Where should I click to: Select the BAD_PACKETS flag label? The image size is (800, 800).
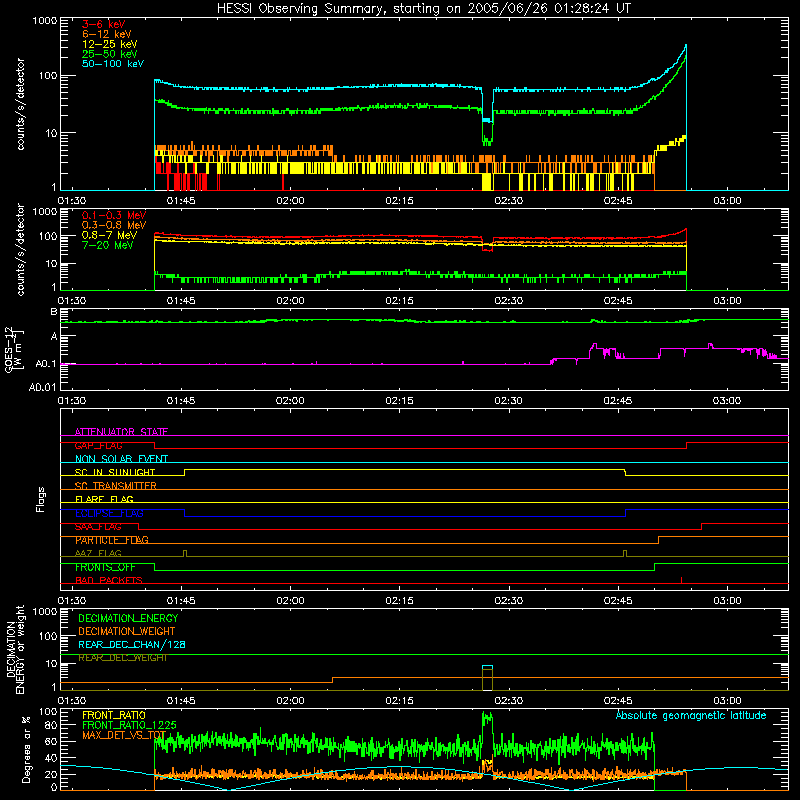(x=109, y=580)
